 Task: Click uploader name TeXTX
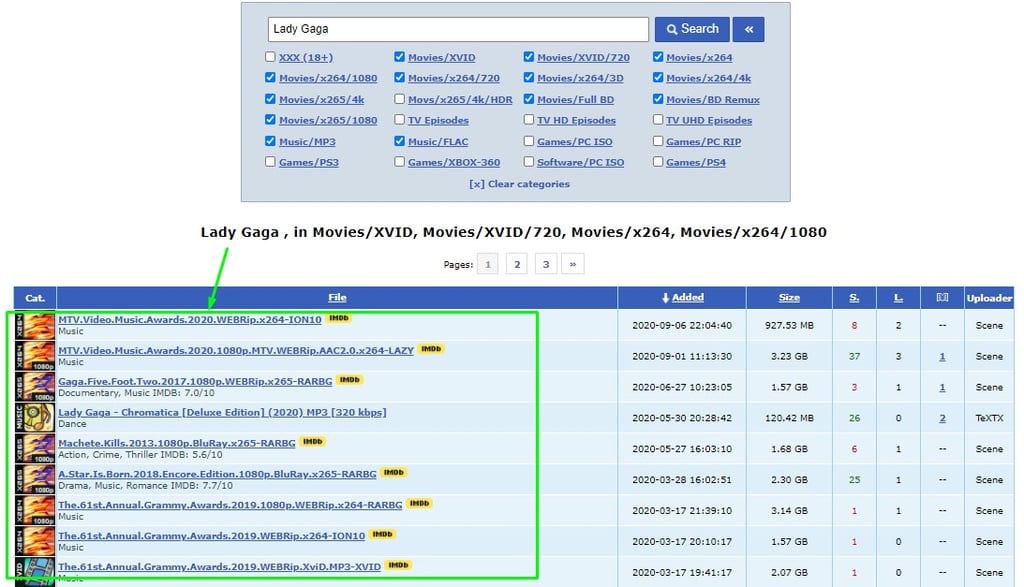989,418
